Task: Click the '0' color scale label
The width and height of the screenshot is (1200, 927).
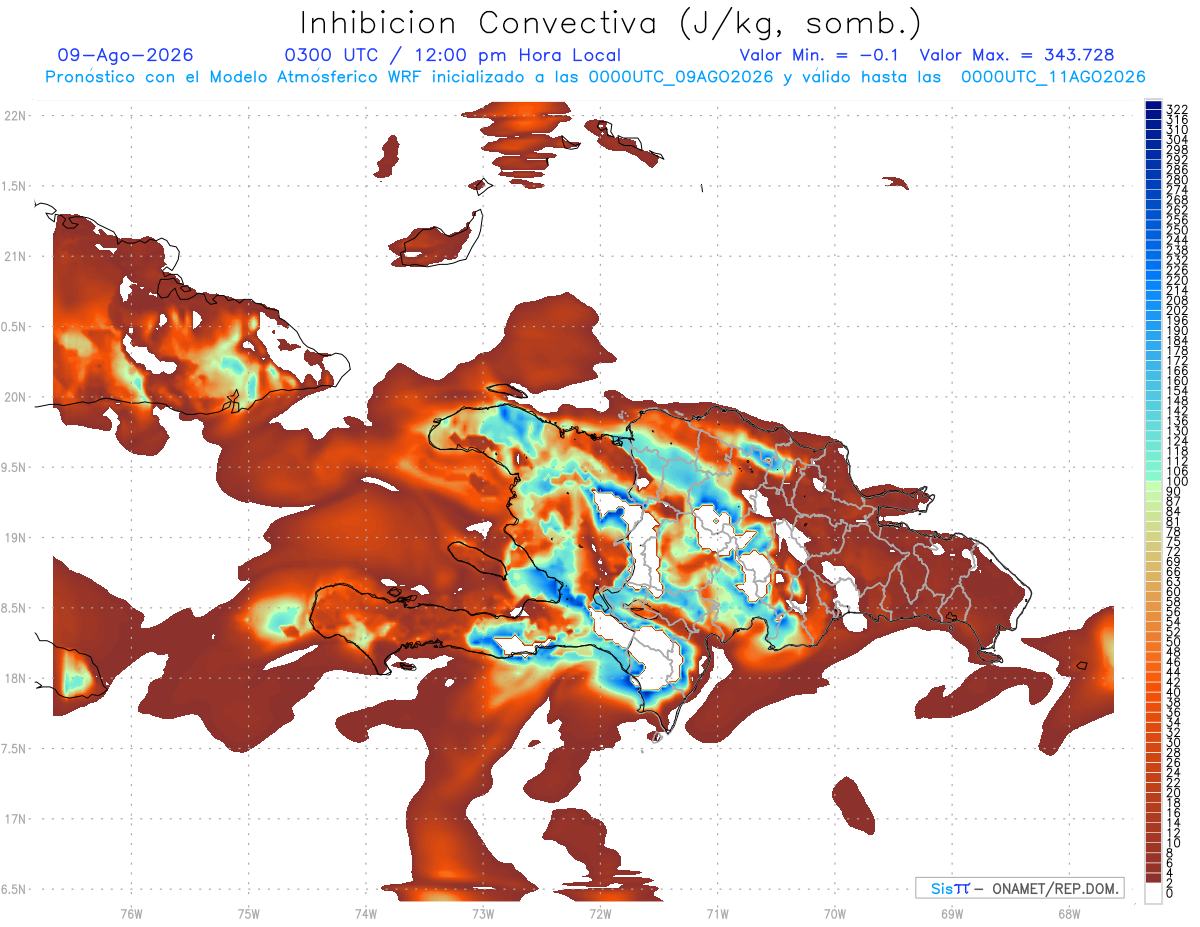Action: (1170, 893)
